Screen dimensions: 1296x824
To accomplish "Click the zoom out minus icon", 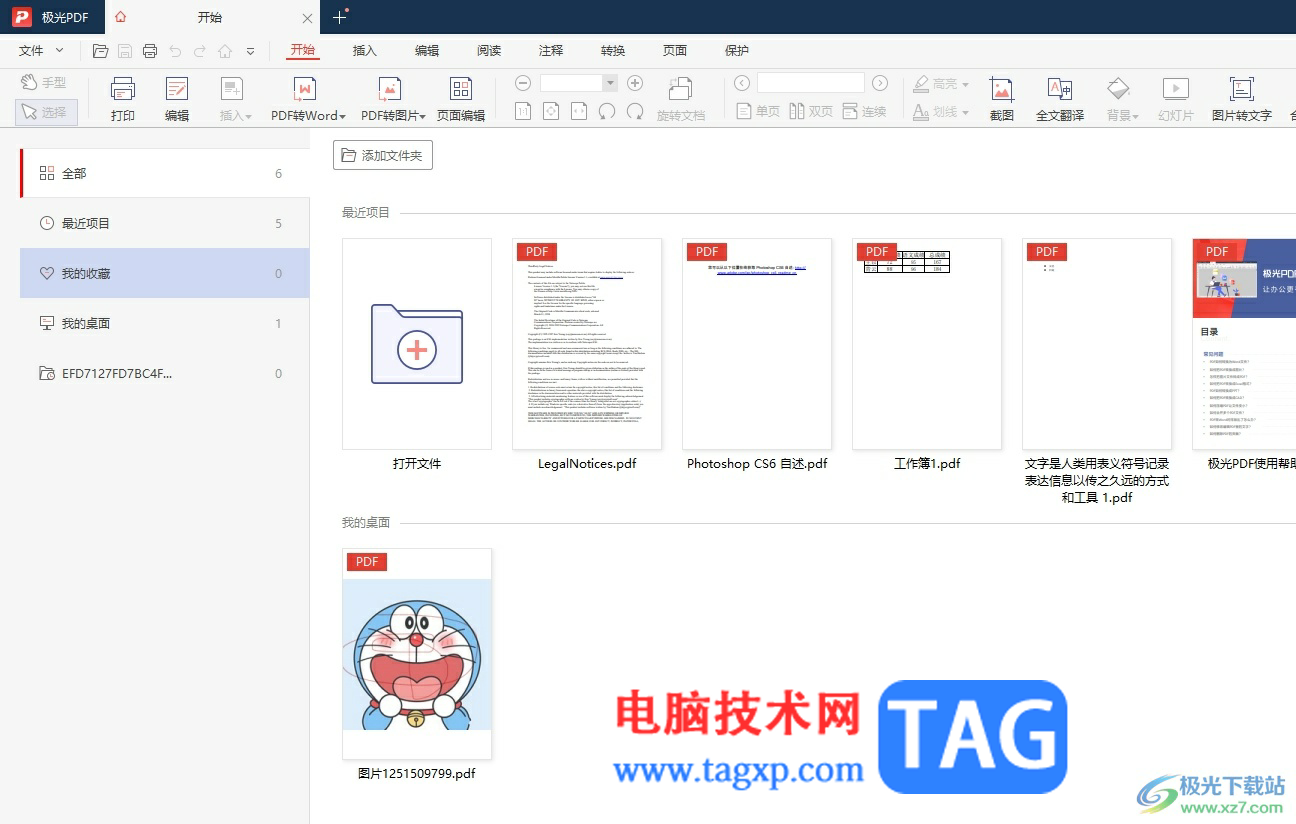I will 523,83.
